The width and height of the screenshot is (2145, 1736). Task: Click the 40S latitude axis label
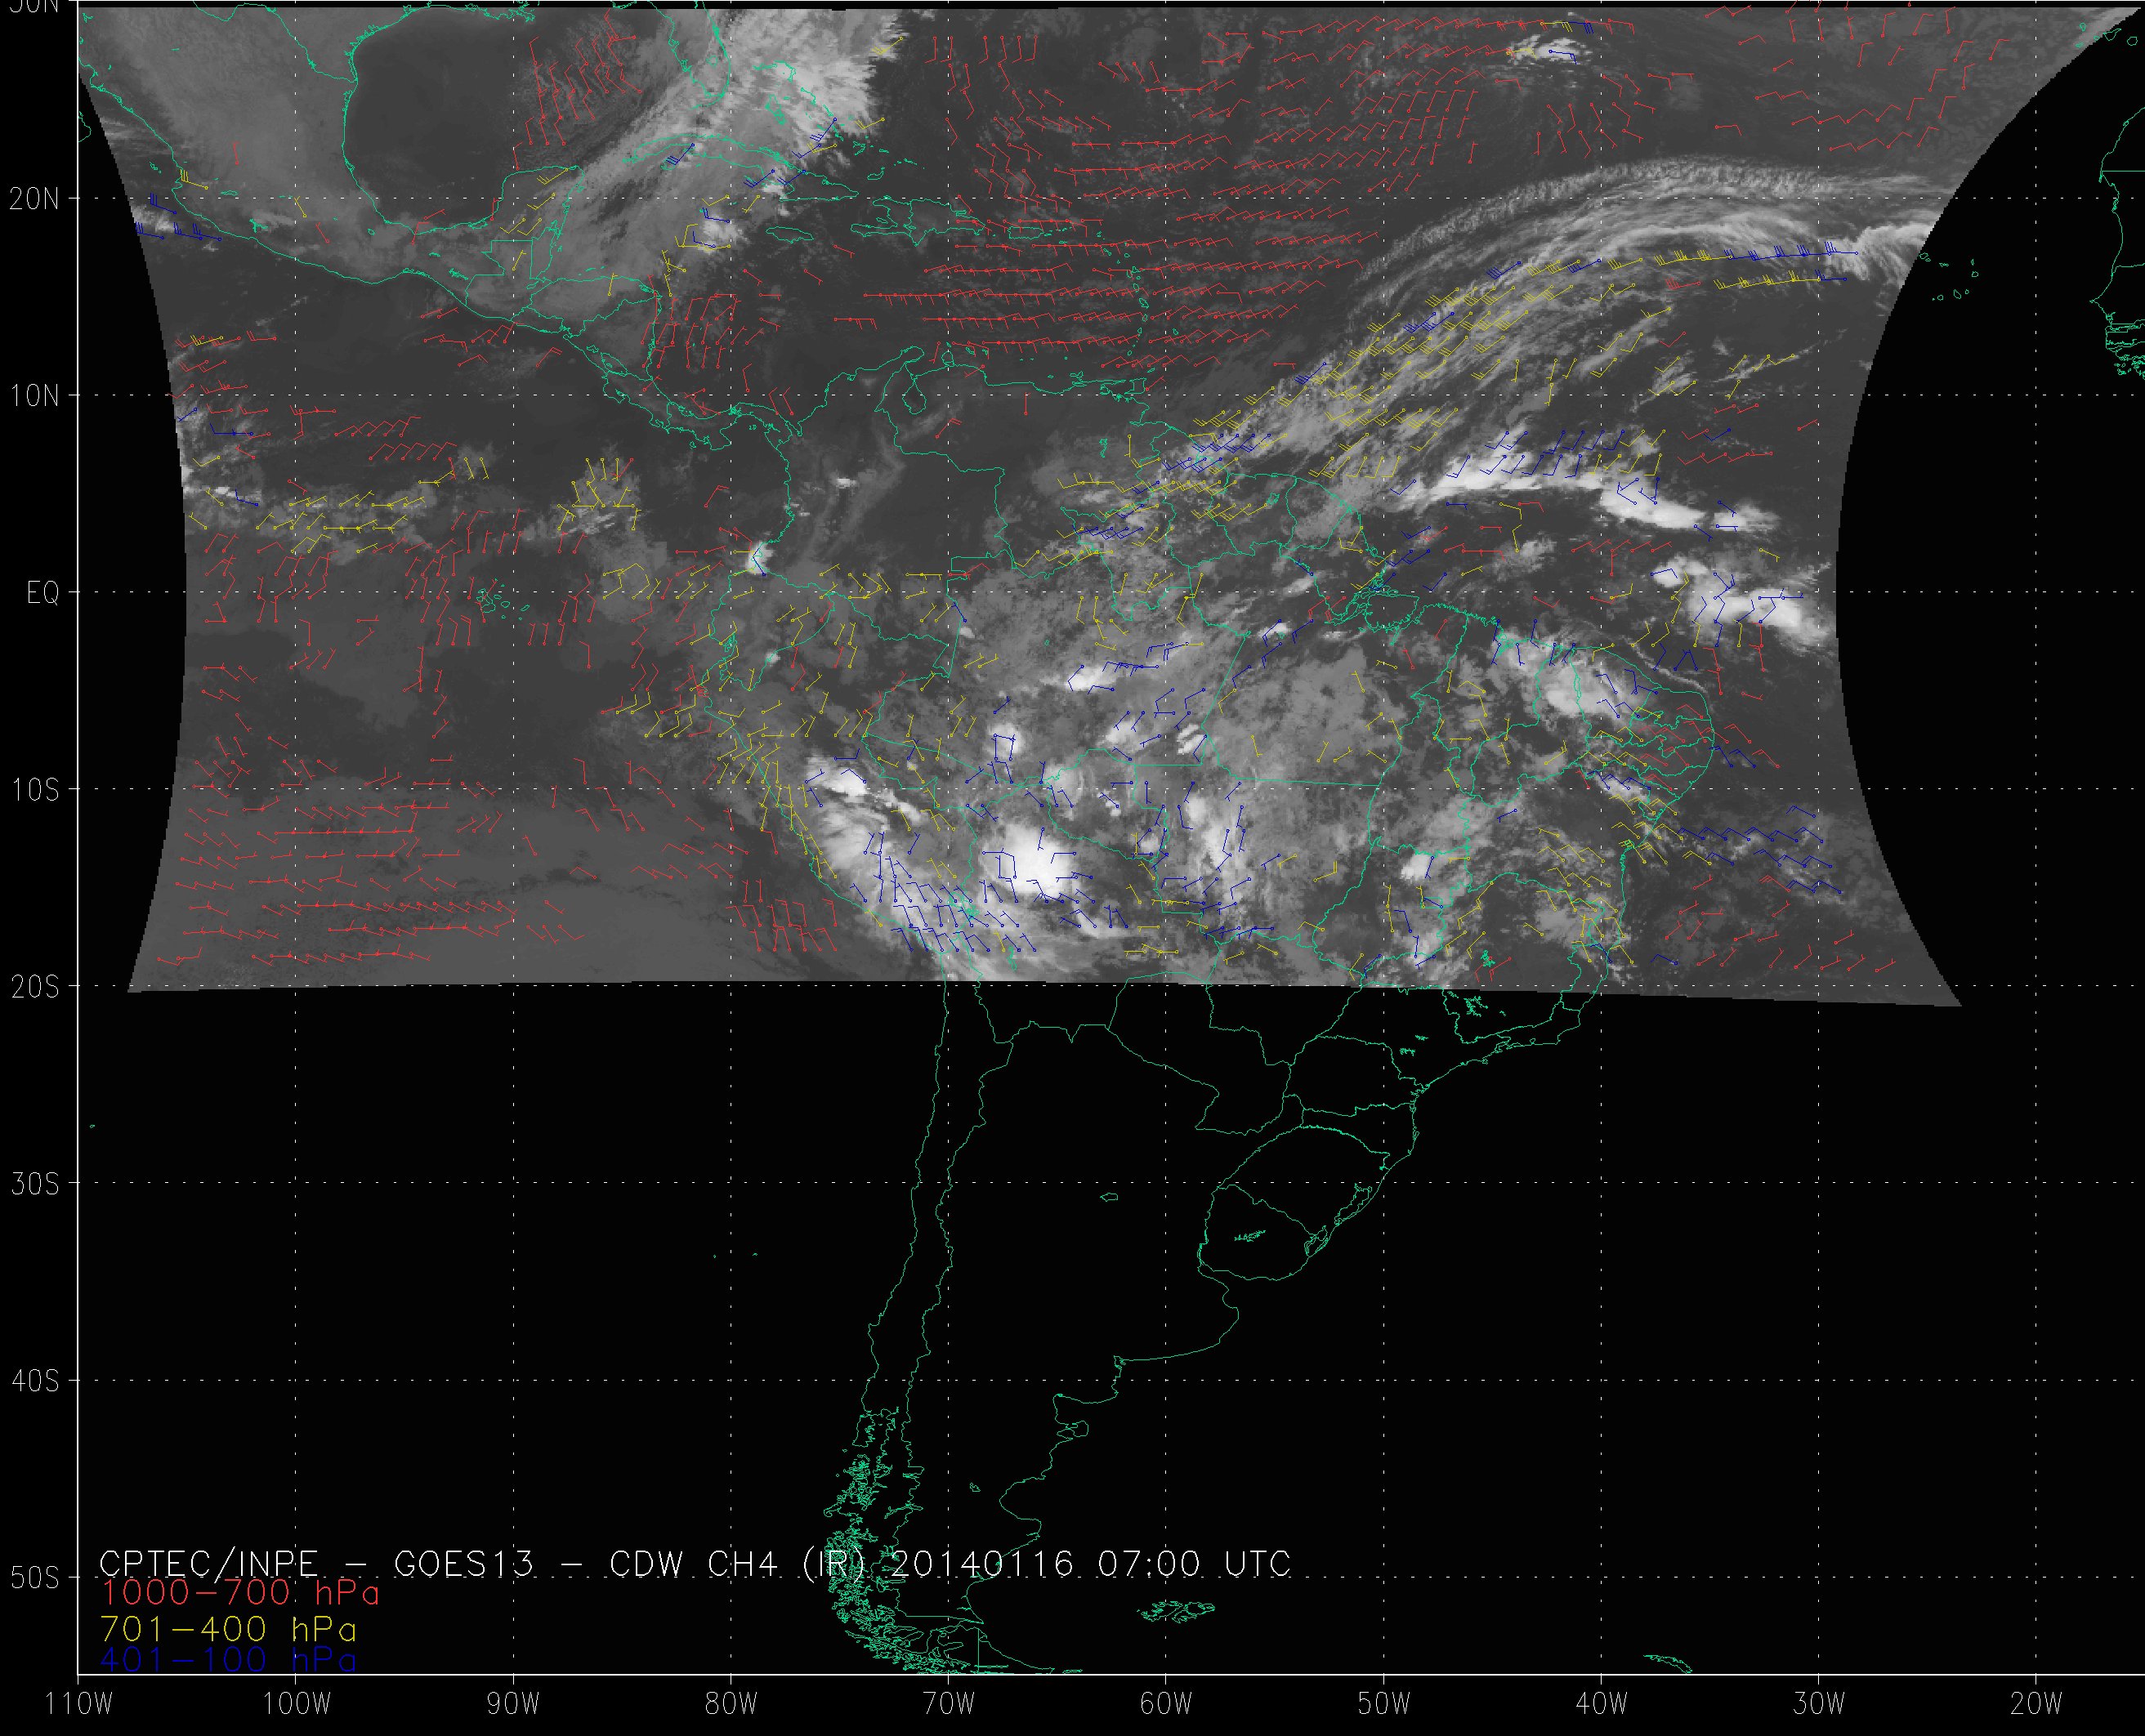tap(34, 1381)
